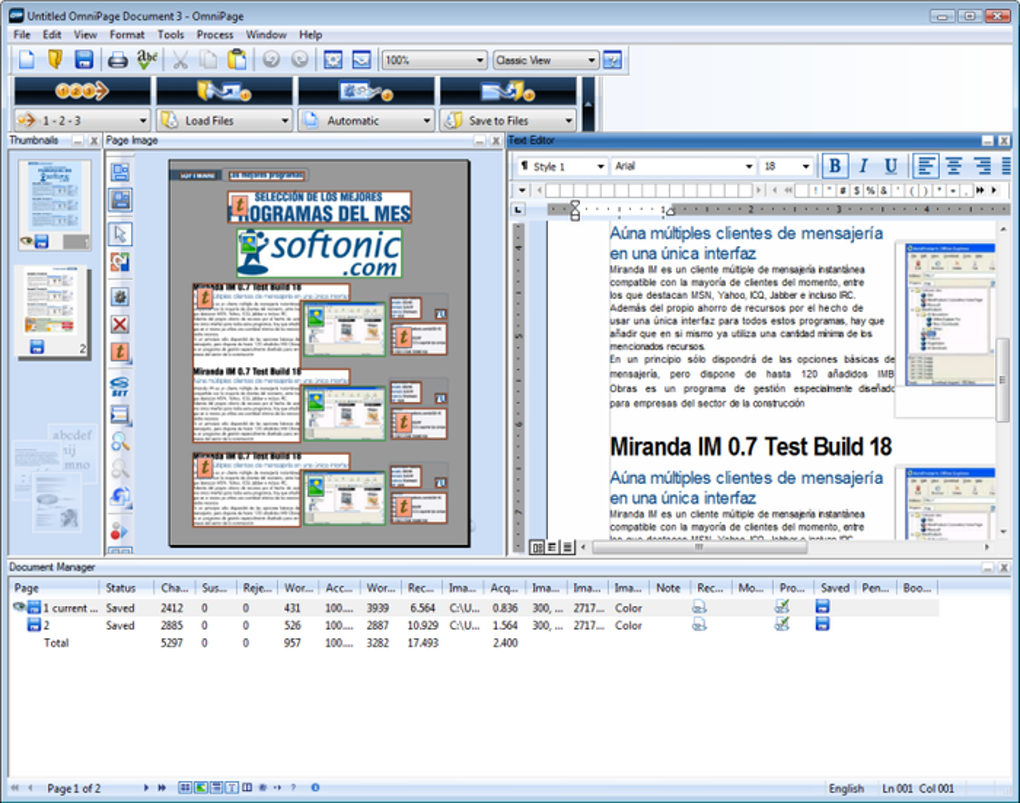
Task: Click the Open file folder icon
Action: click(x=55, y=60)
